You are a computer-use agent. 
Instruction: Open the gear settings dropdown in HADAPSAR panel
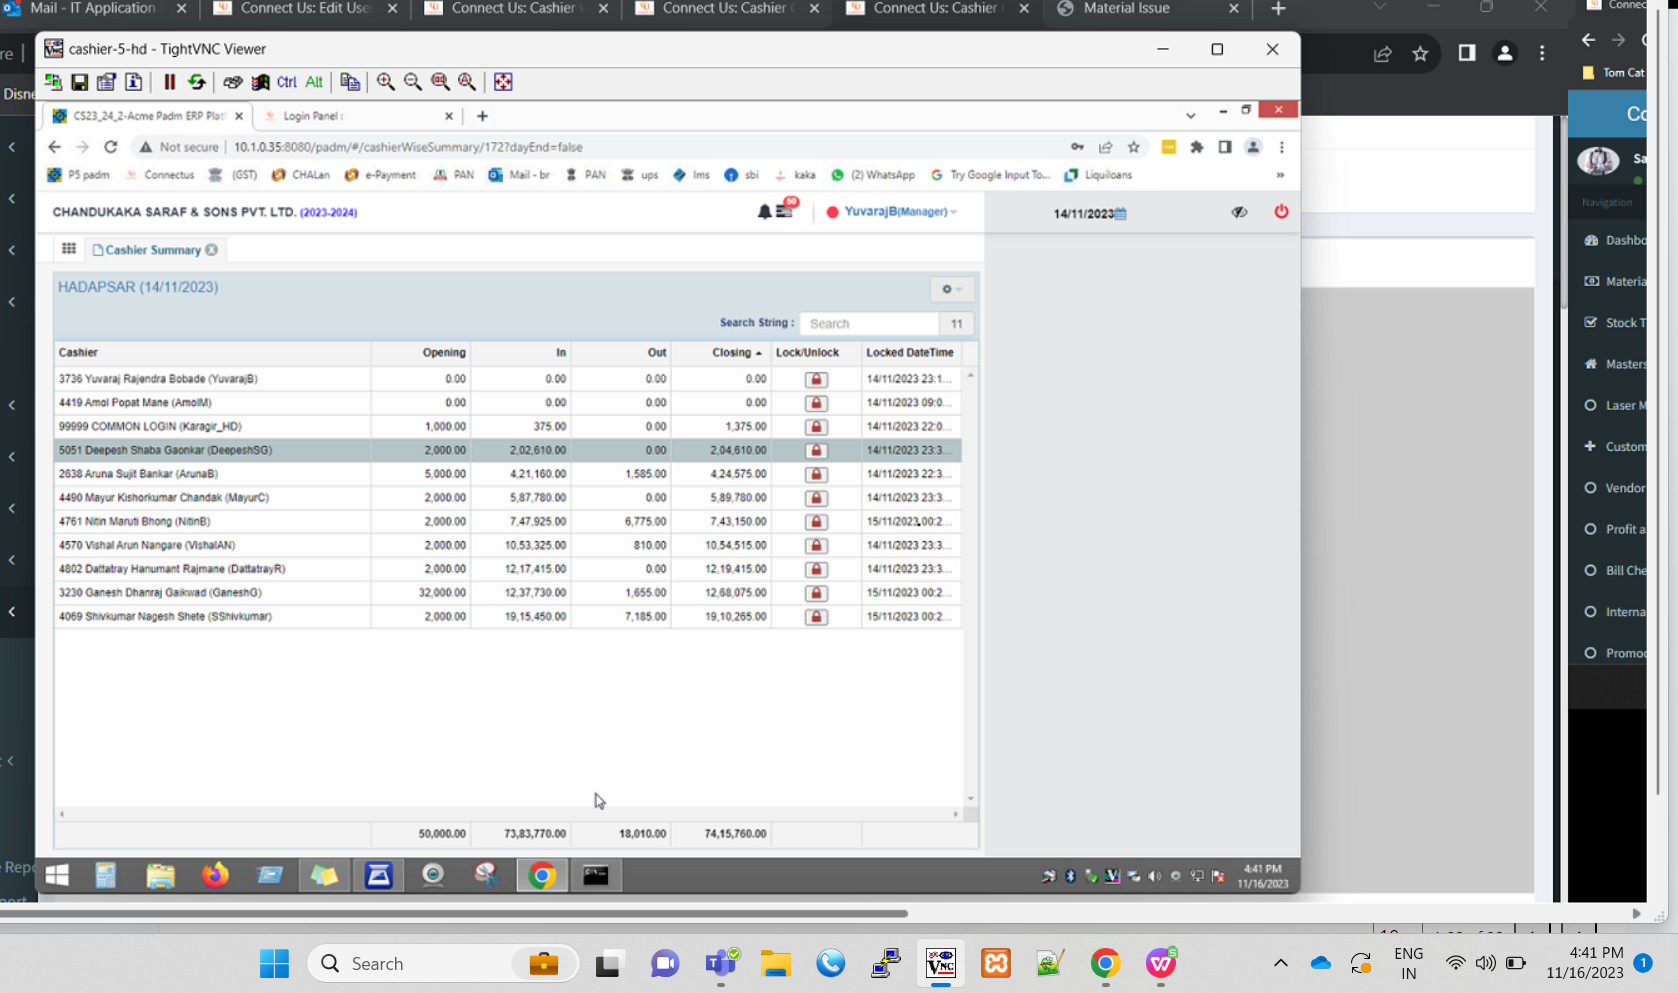[x=951, y=289]
